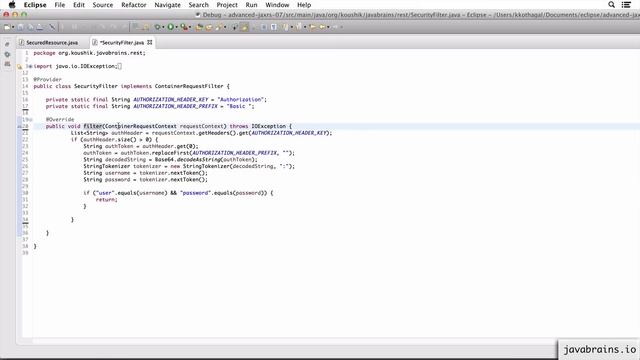
Task: Click the top icon in left sidebar
Action: pos(7,44)
